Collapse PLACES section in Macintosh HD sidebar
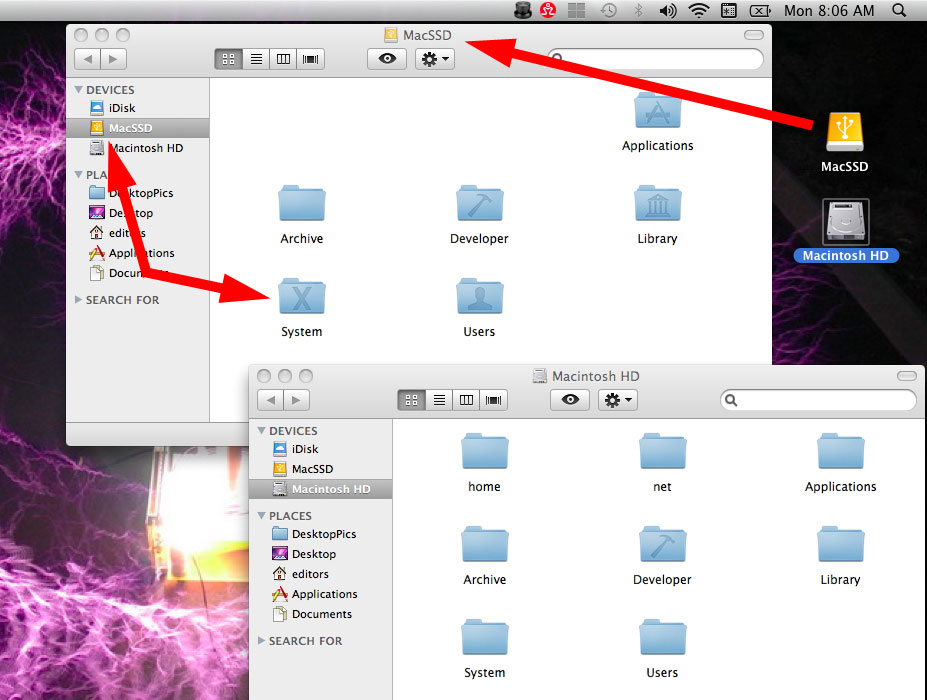927x700 pixels. (x=261, y=516)
